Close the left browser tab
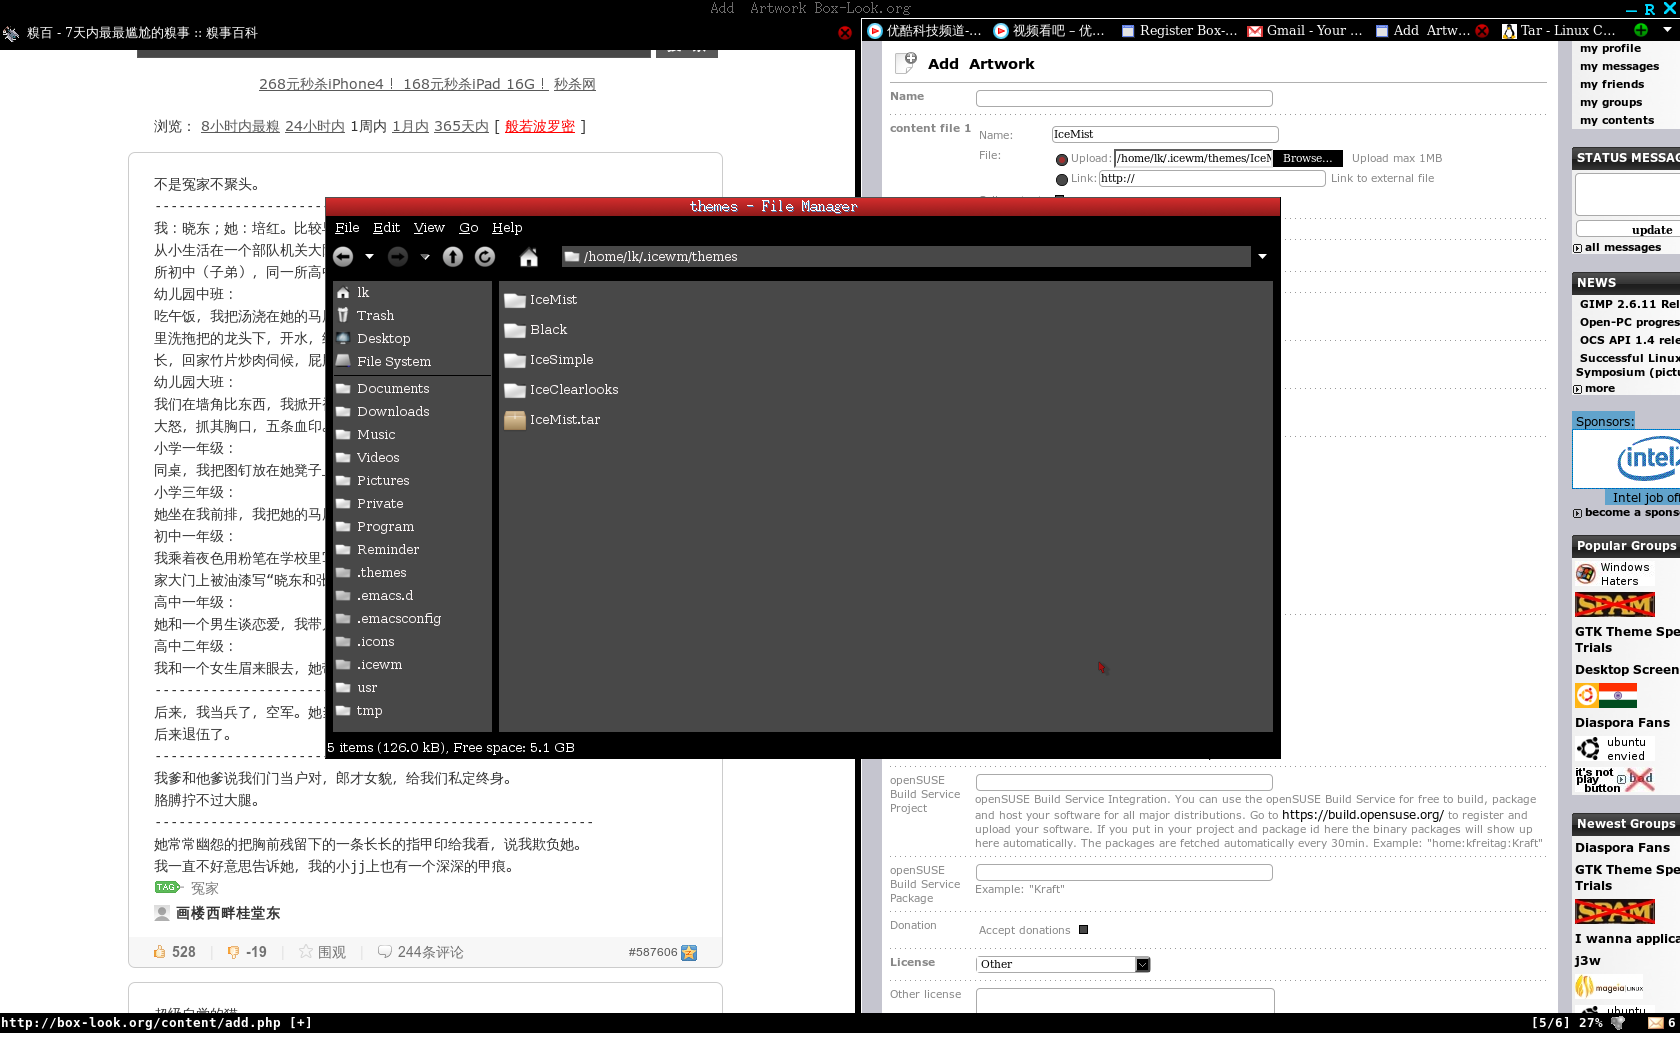Viewport: 1680px width, 1050px height. click(845, 33)
